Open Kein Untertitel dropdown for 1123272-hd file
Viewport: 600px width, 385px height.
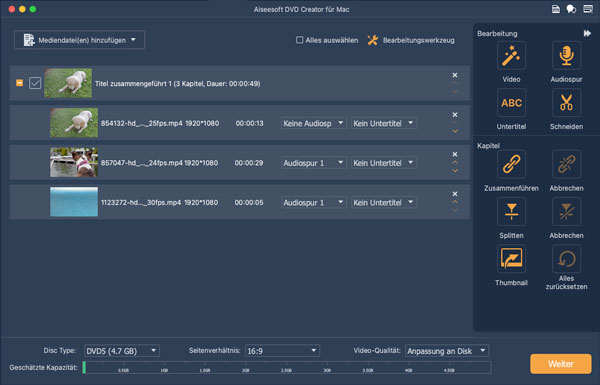[384, 202]
